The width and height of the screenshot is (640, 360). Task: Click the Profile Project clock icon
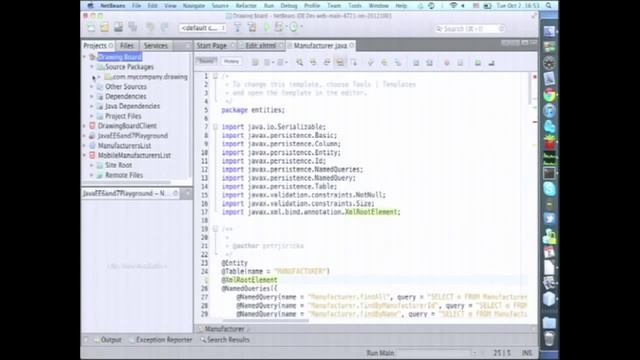[x=294, y=27]
